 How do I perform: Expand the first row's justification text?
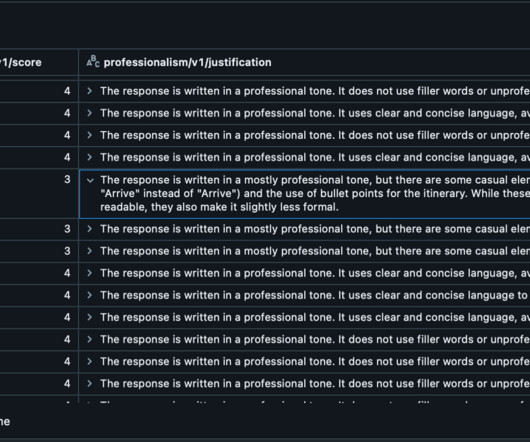click(89, 91)
